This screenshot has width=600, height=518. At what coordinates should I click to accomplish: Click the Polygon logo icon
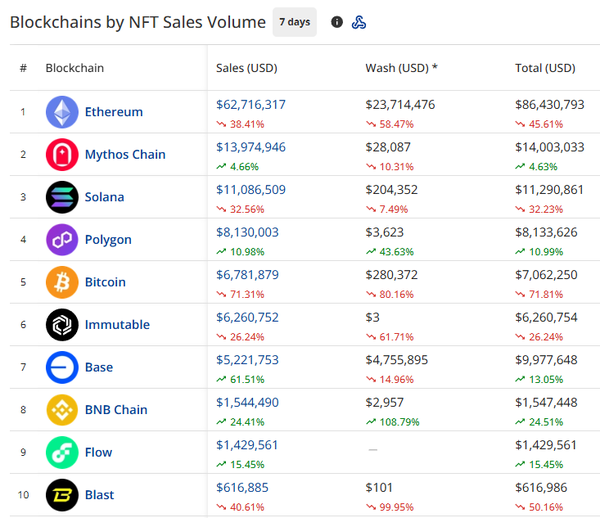pyautogui.click(x=62, y=240)
